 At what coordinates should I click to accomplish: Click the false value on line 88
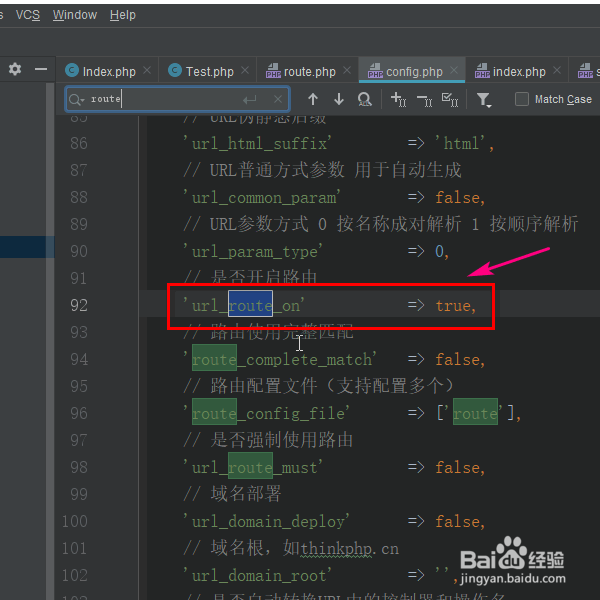[458, 198]
